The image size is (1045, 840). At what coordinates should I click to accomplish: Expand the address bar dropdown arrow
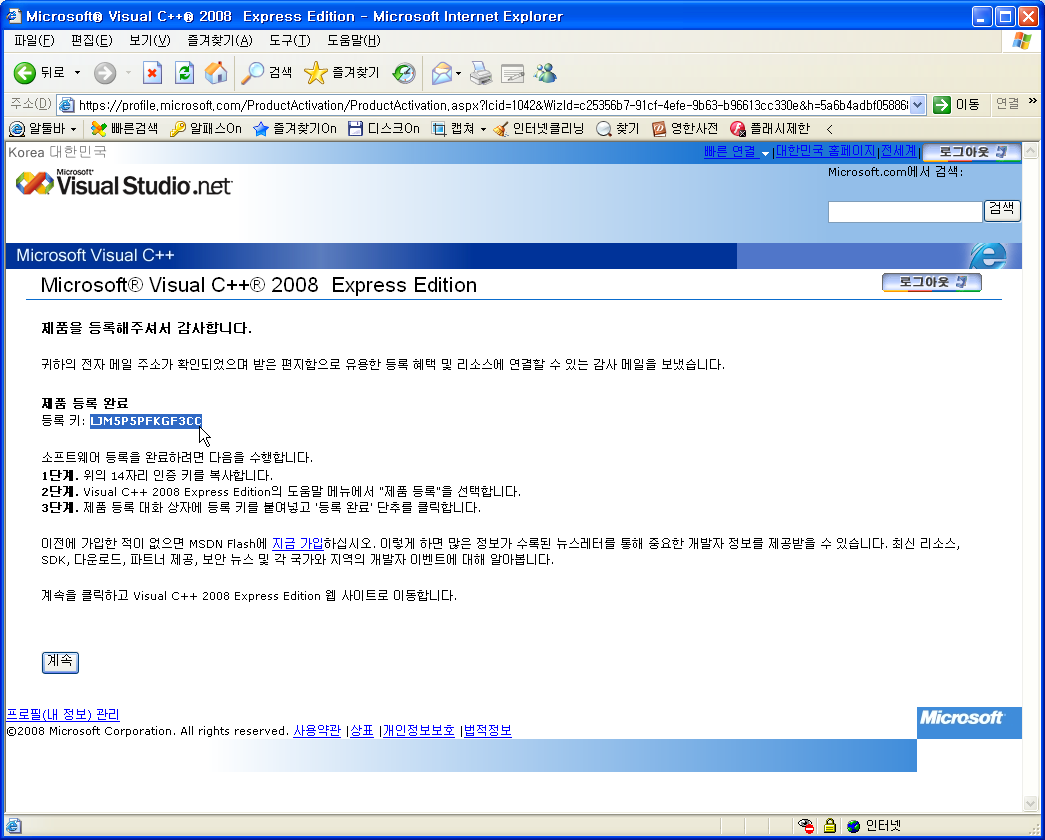click(917, 105)
